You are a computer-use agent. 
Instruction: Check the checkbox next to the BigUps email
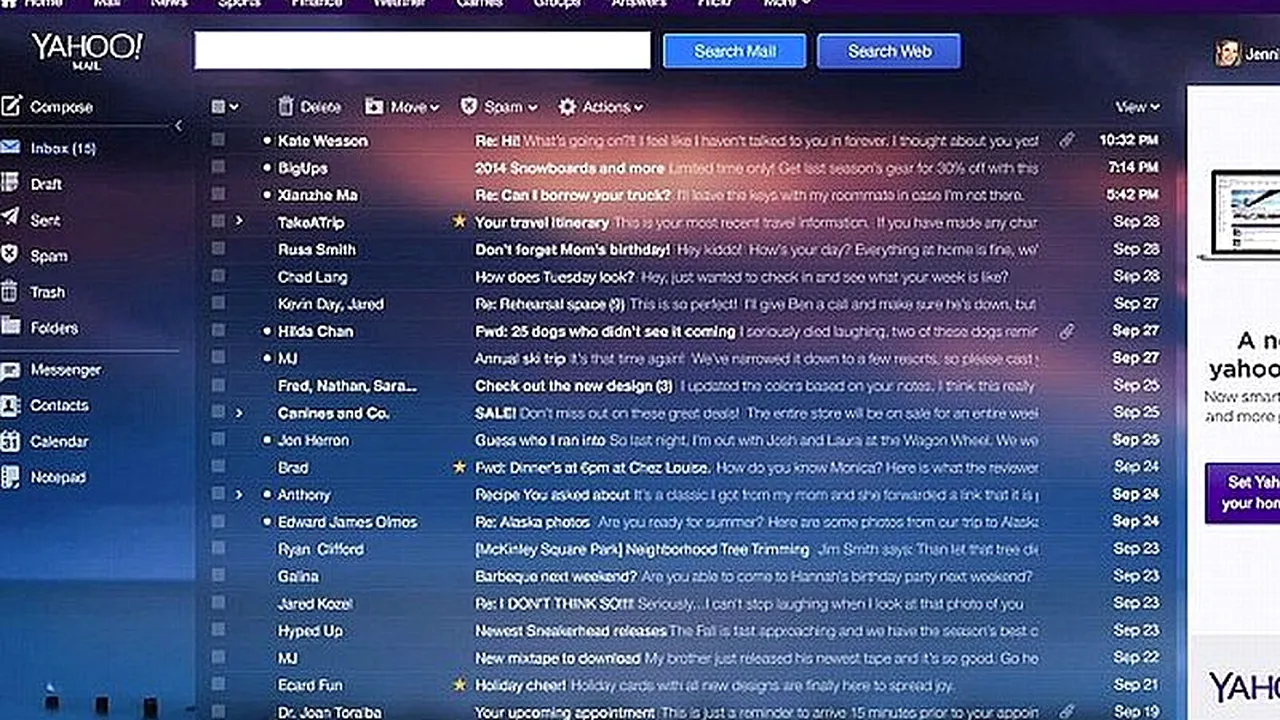coord(218,168)
